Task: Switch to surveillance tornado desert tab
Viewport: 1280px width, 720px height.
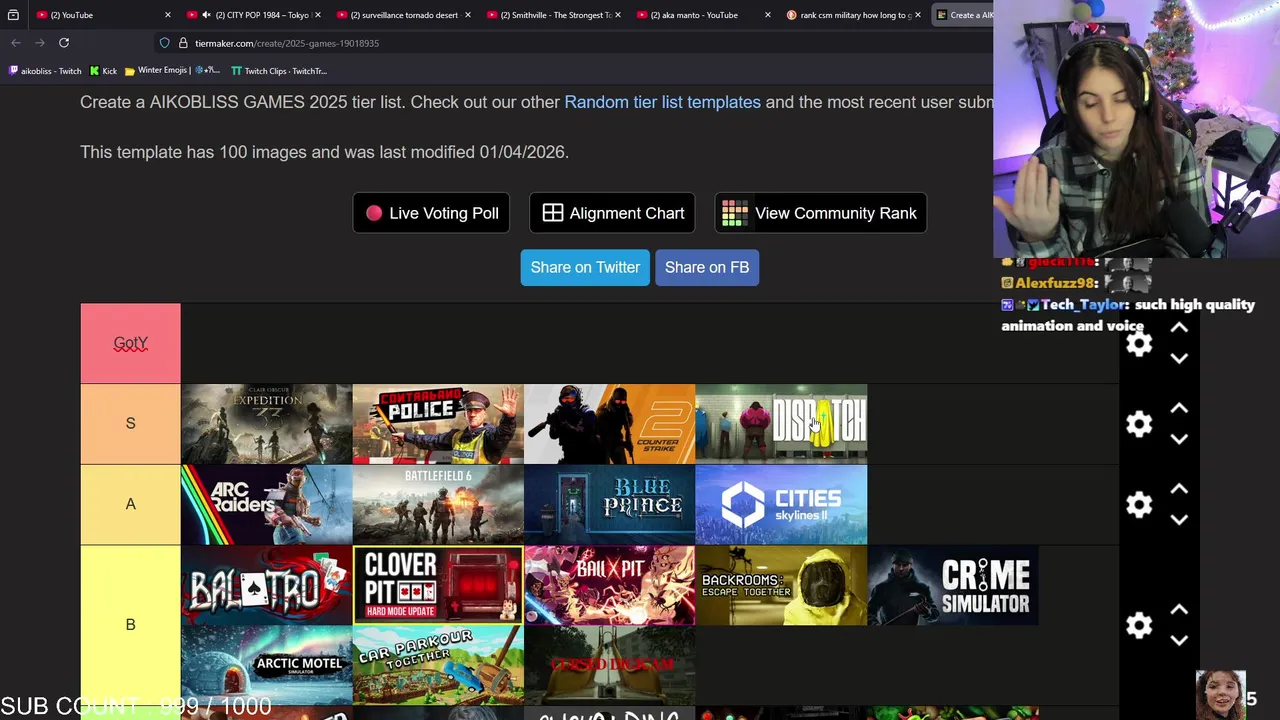Action: pos(404,15)
